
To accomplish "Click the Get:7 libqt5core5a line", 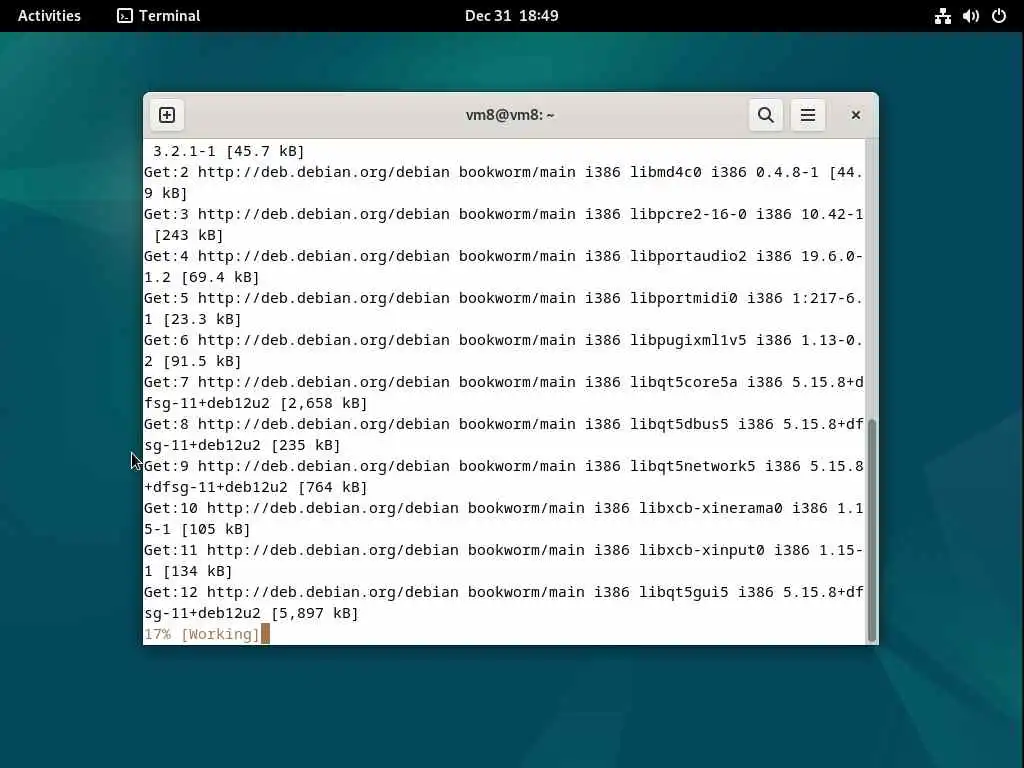I will click(x=504, y=382).
